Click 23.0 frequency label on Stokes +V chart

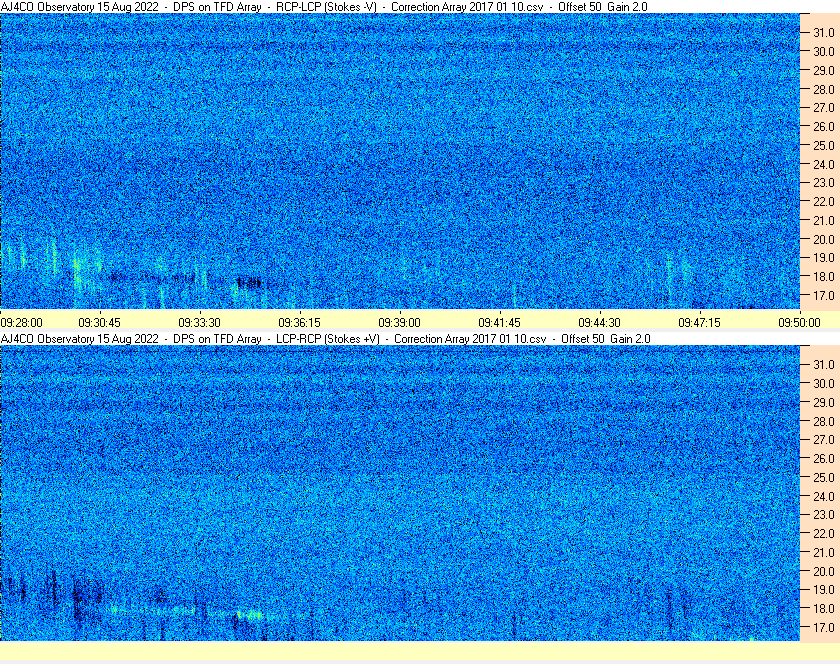824,515
